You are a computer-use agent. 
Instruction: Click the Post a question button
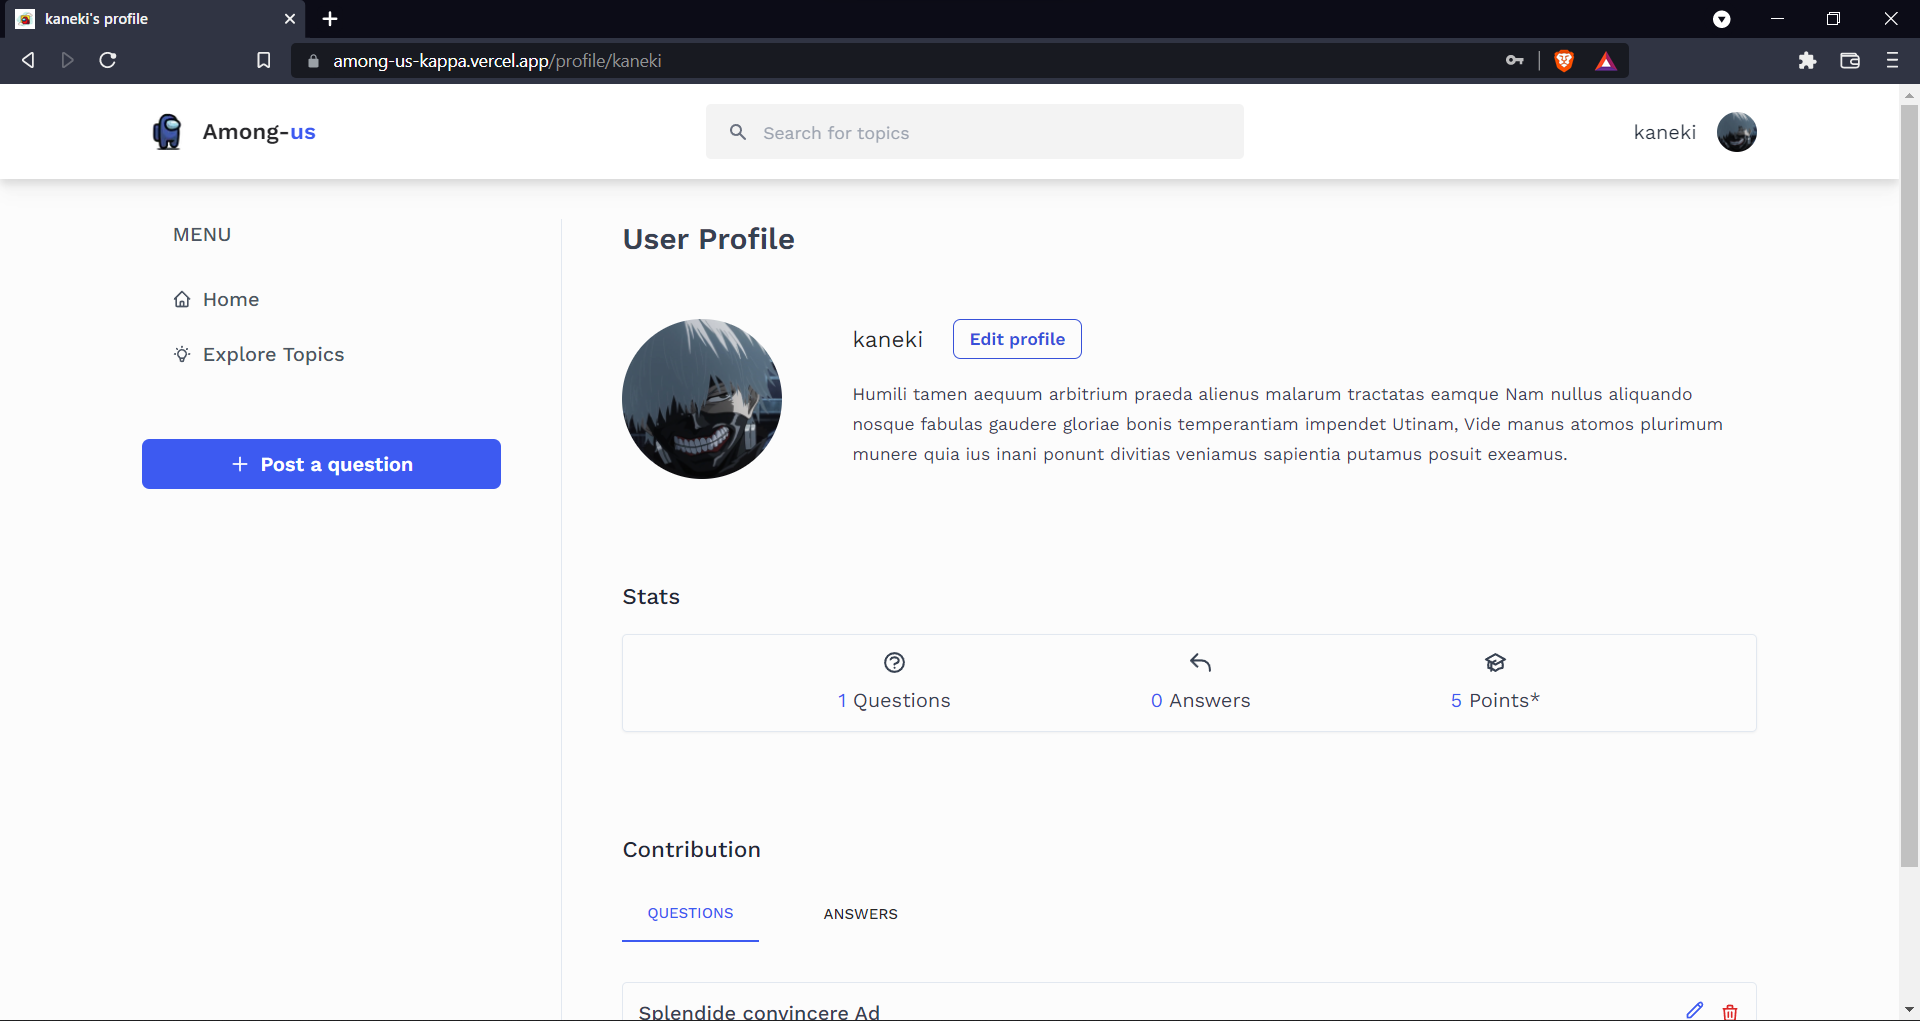321,464
